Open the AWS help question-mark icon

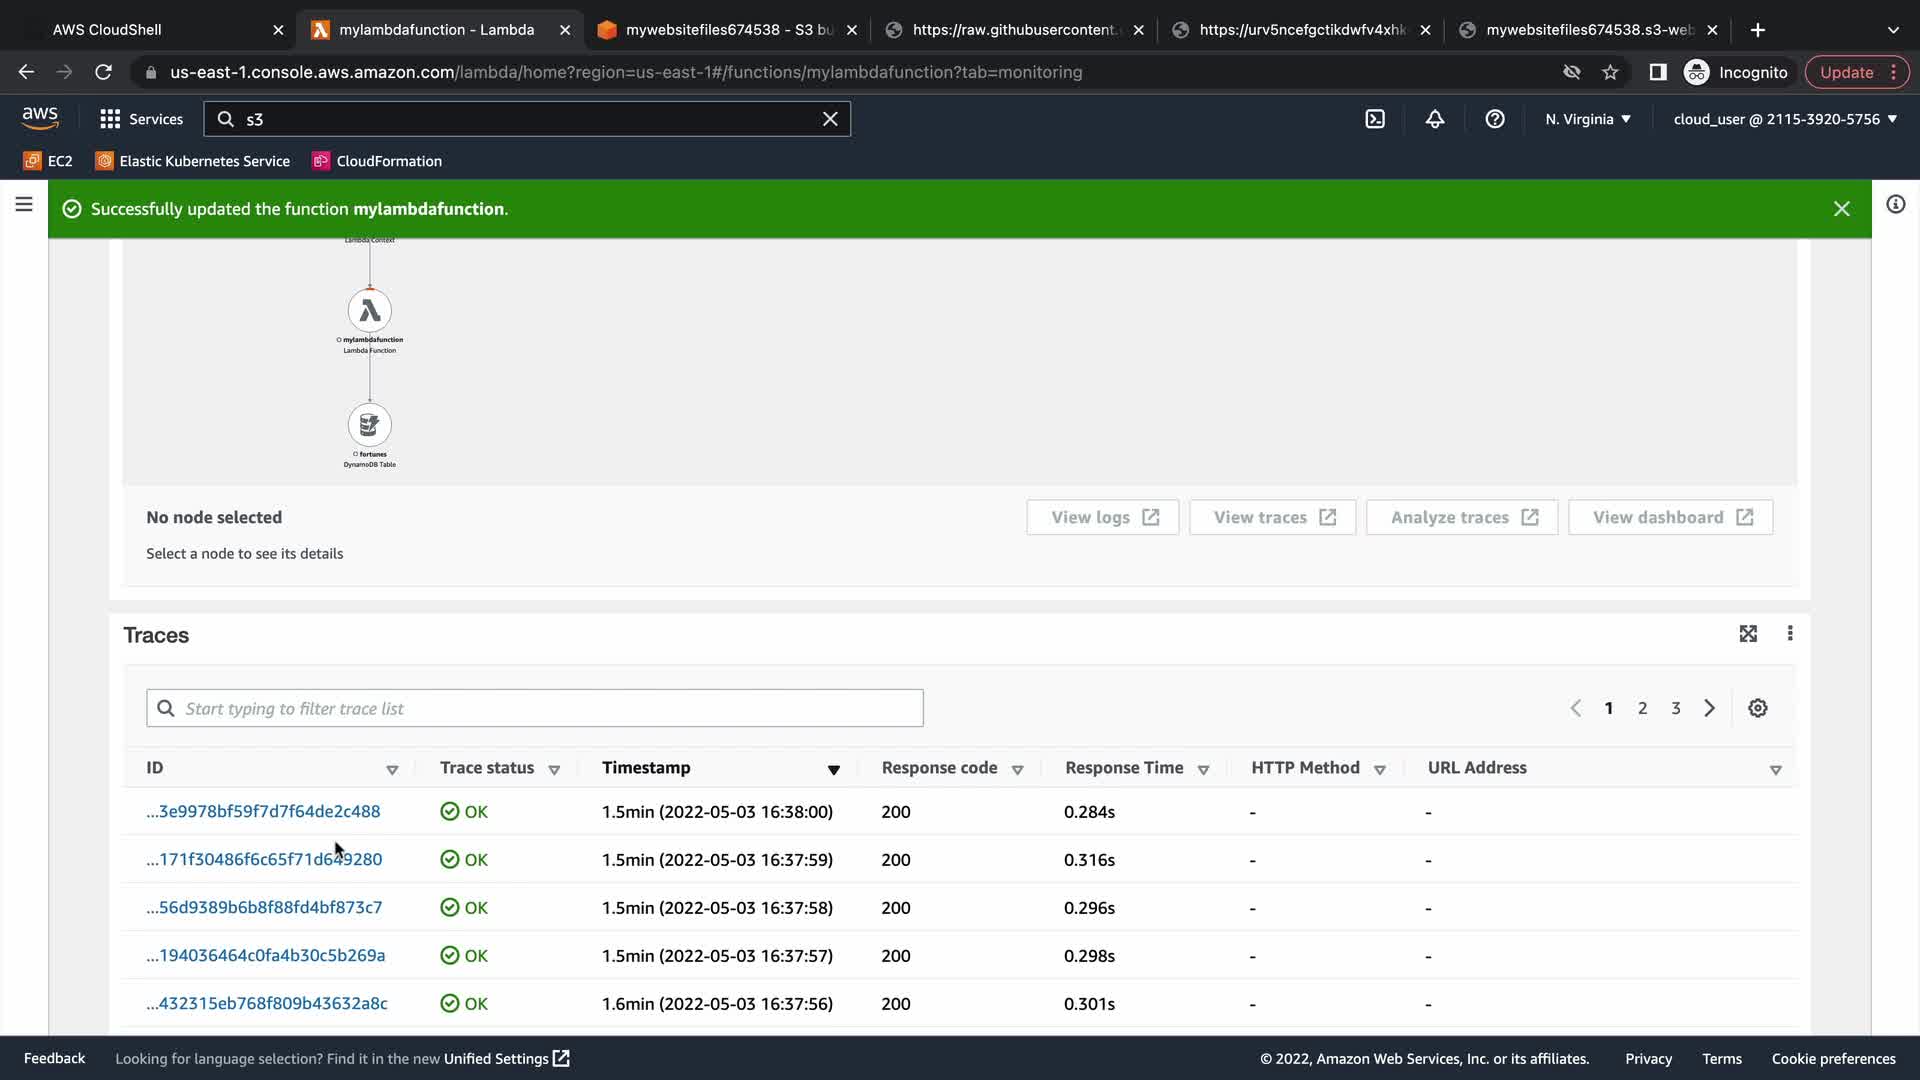(x=1495, y=119)
